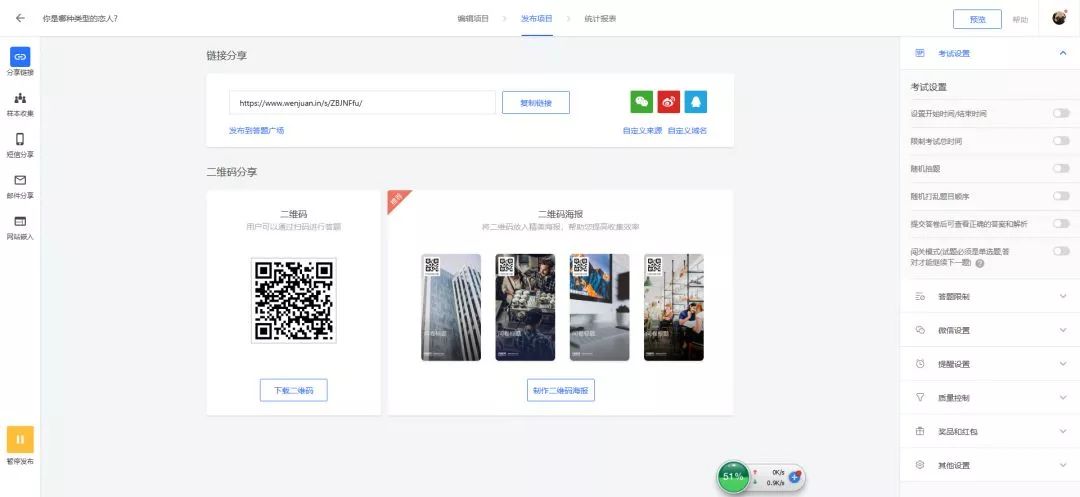
Task: Select the wall screen poster thumbnail
Action: coord(599,307)
